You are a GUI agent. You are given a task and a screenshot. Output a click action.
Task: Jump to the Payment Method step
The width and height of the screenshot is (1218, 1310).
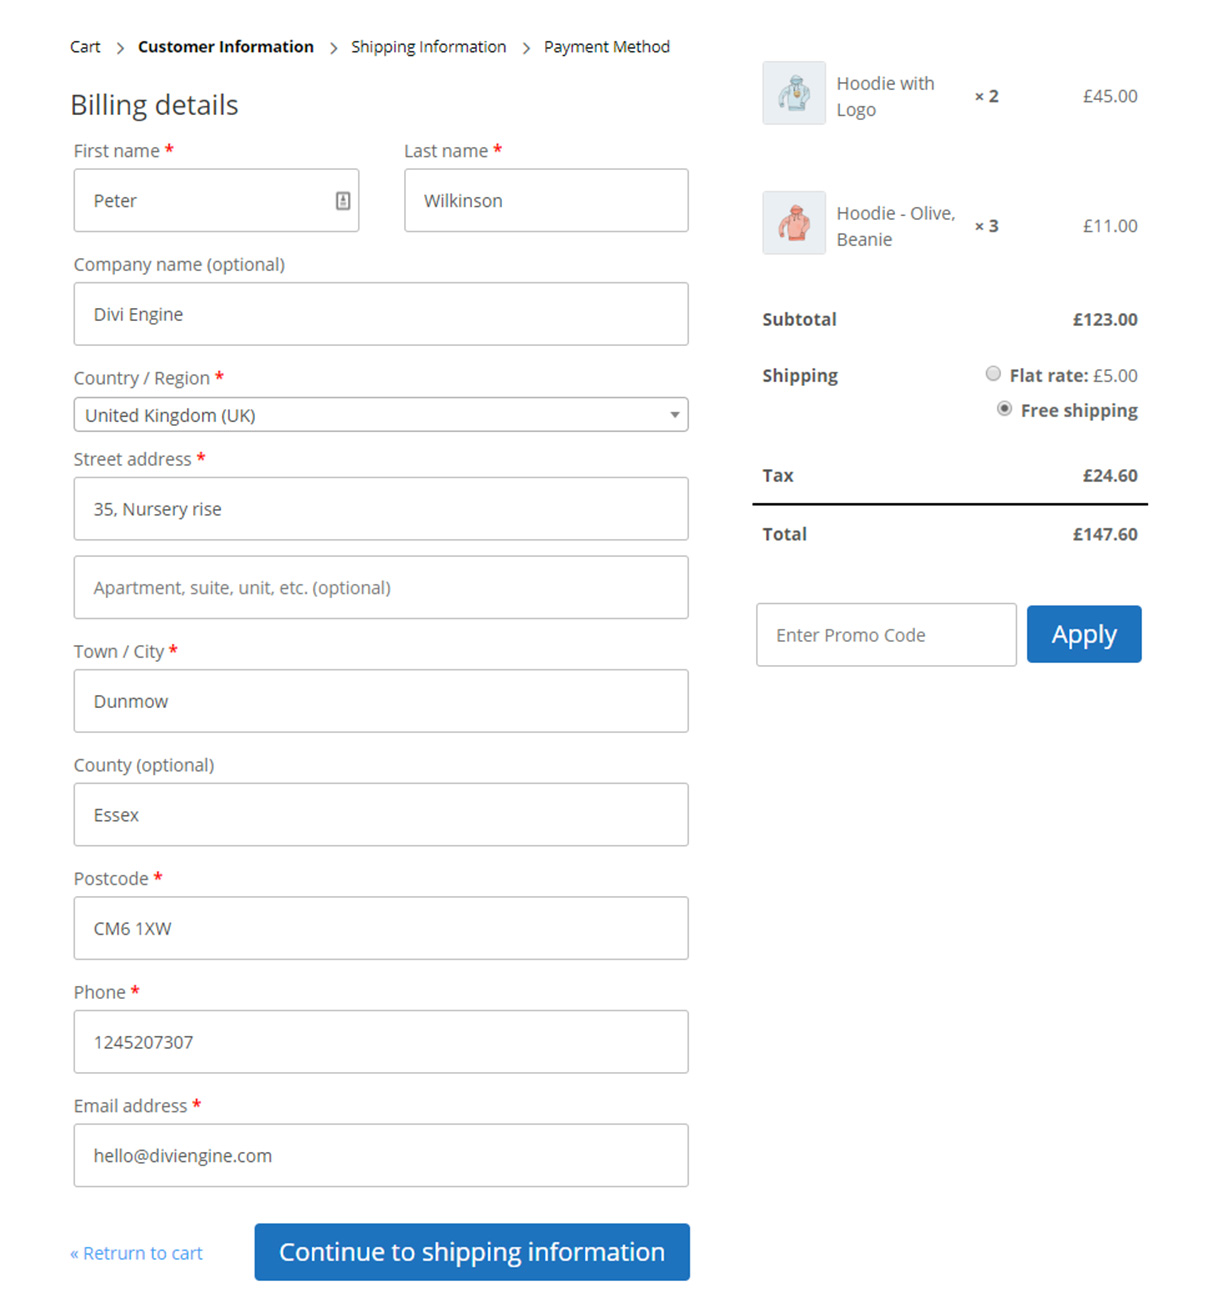click(x=606, y=47)
